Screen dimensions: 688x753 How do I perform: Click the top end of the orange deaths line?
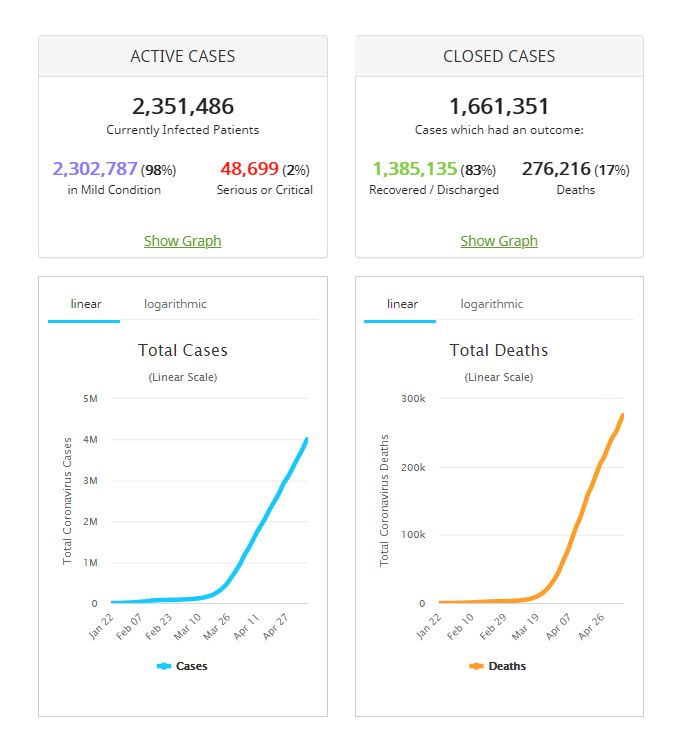click(622, 416)
